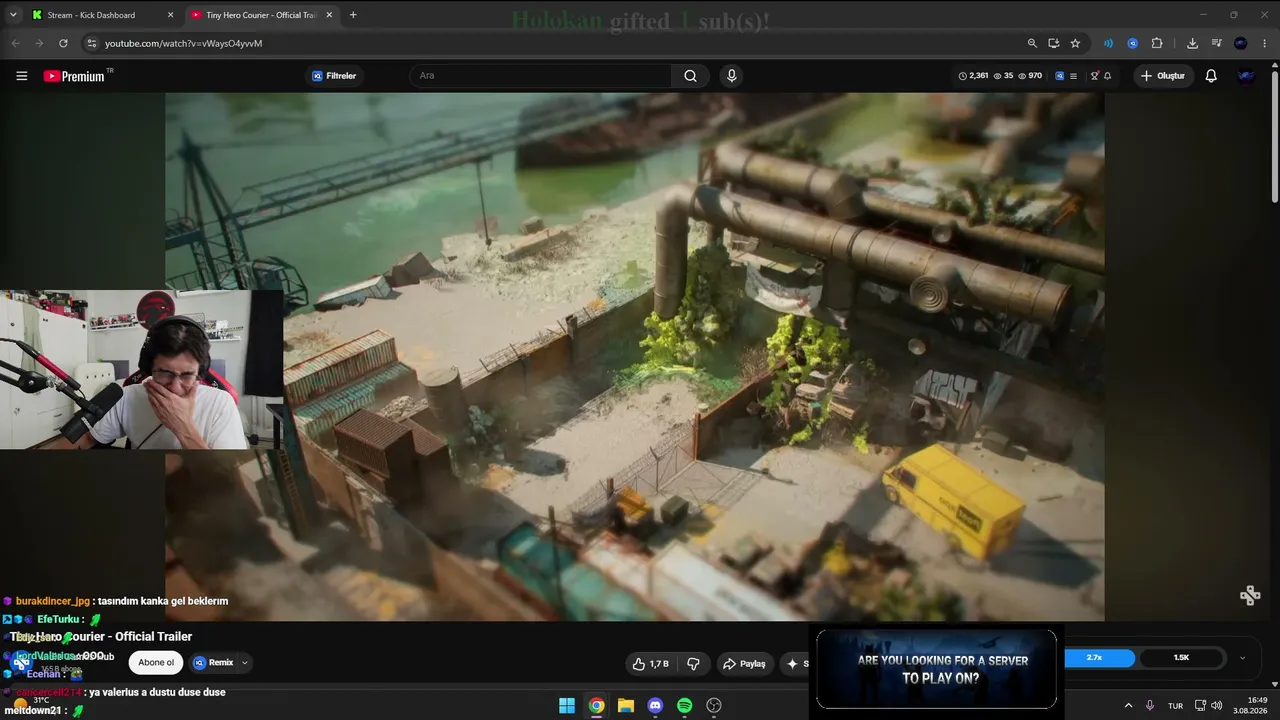Image resolution: width=1280 pixels, height=720 pixels.
Task: Open Spotify from the taskbar
Action: (685, 706)
